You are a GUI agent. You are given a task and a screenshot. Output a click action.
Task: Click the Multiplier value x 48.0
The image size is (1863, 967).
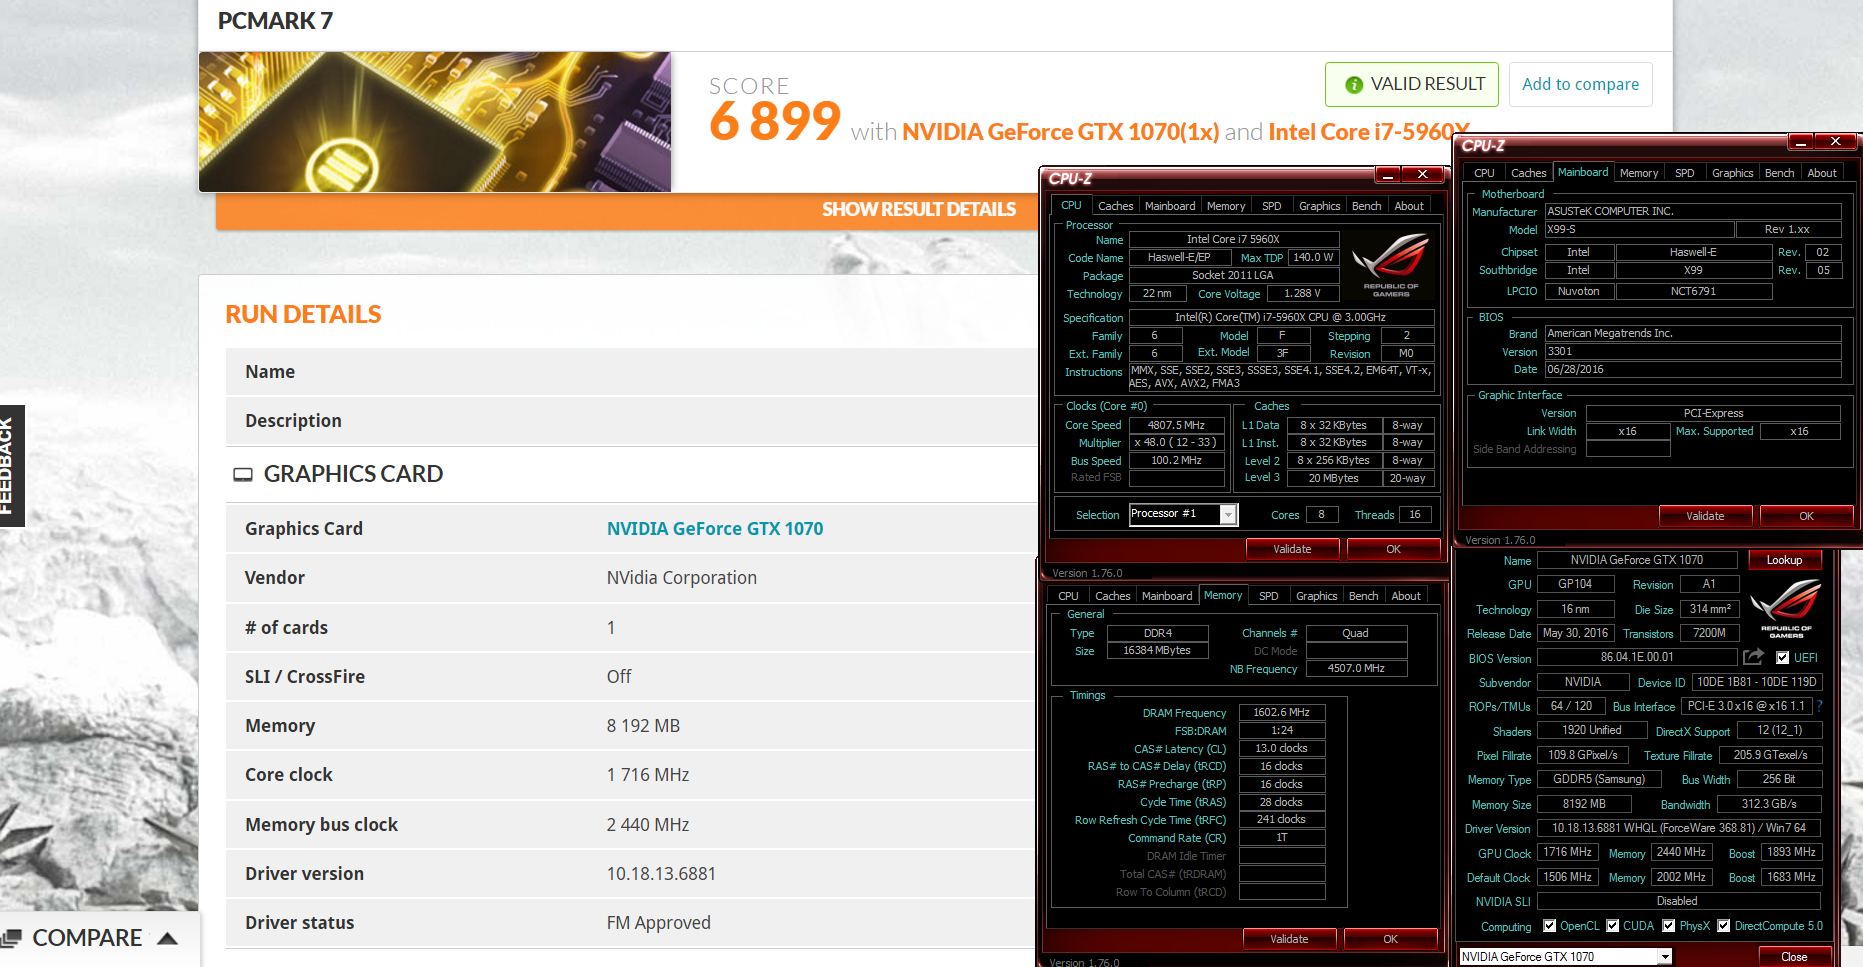[1175, 442]
